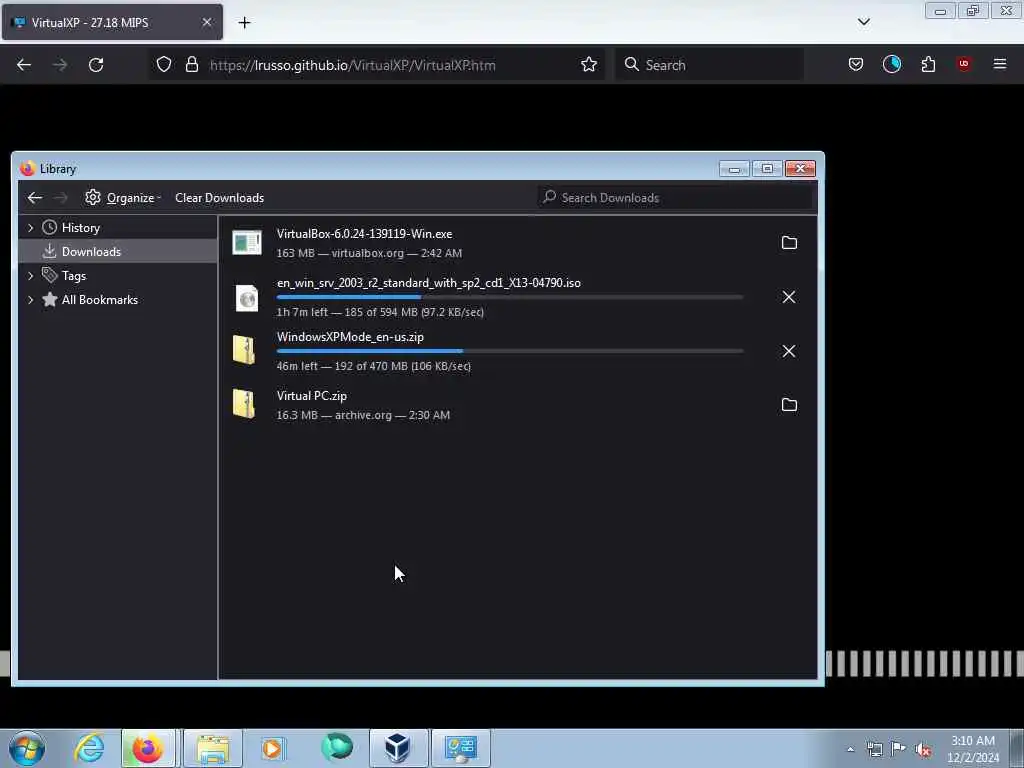Open the control panel taskbar icon
The width and height of the screenshot is (1024, 768).
461,748
